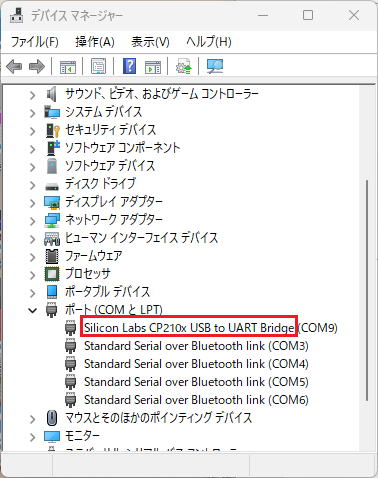Click the action pane toolbar icon
The image size is (378, 478).
coord(153,67)
